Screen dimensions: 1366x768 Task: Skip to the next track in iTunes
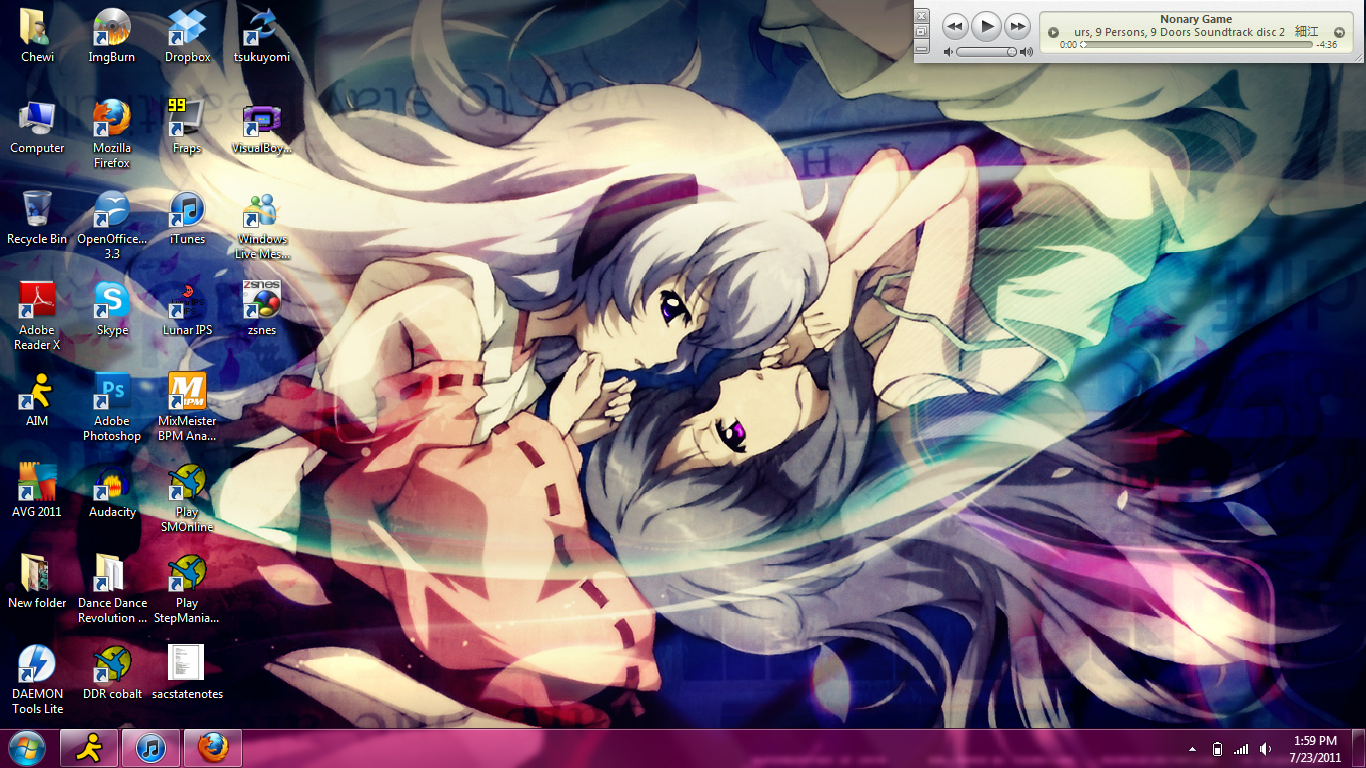point(1017,26)
